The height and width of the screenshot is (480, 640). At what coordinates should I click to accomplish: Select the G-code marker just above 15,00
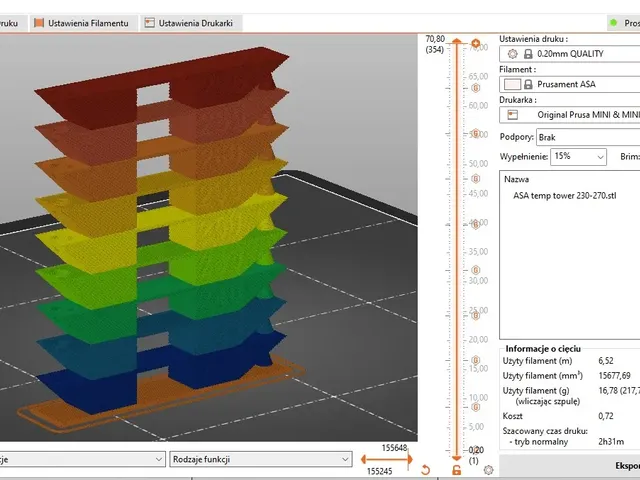click(x=476, y=360)
